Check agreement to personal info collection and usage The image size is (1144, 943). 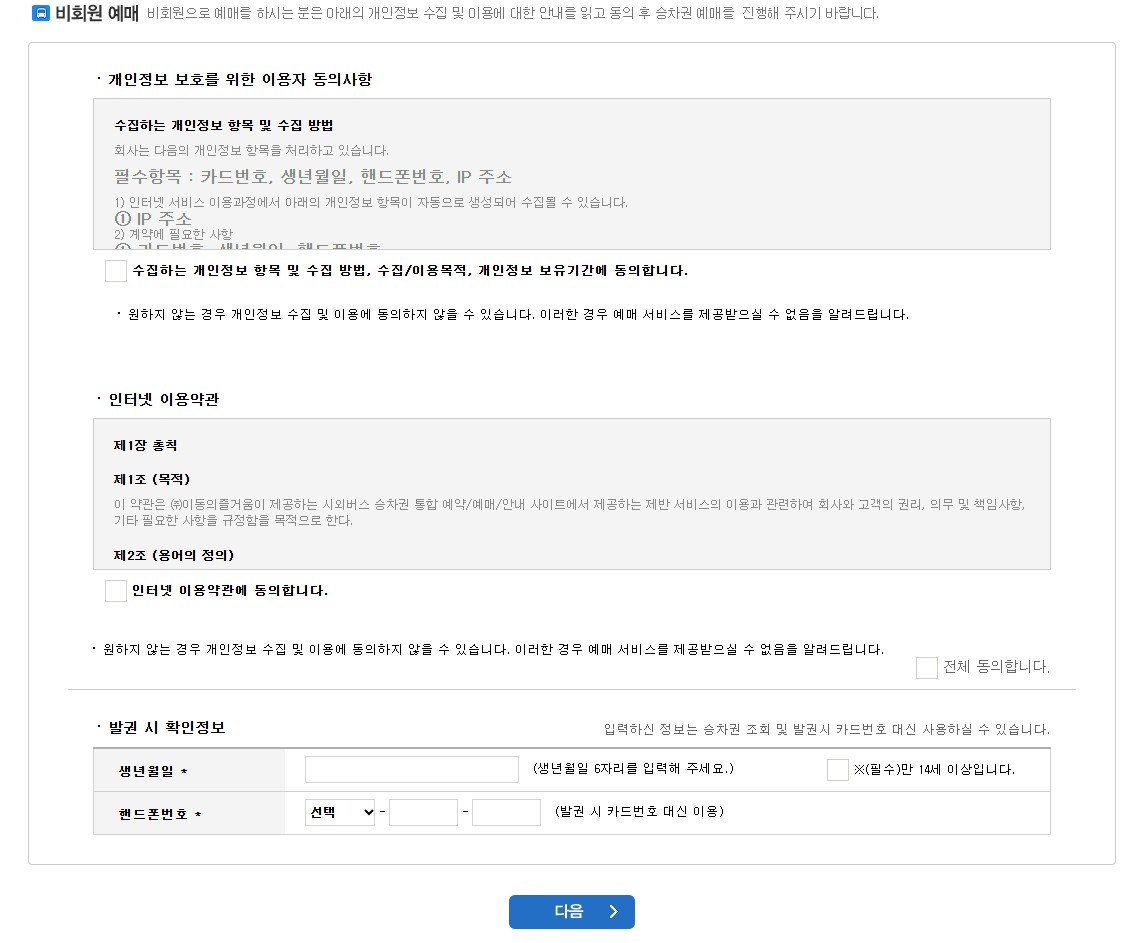[x=115, y=270]
